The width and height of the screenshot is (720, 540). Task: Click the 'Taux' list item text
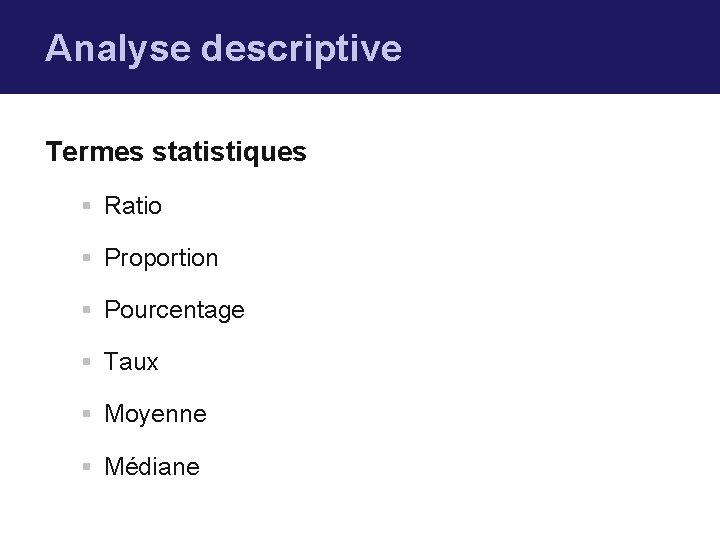pos(131,362)
